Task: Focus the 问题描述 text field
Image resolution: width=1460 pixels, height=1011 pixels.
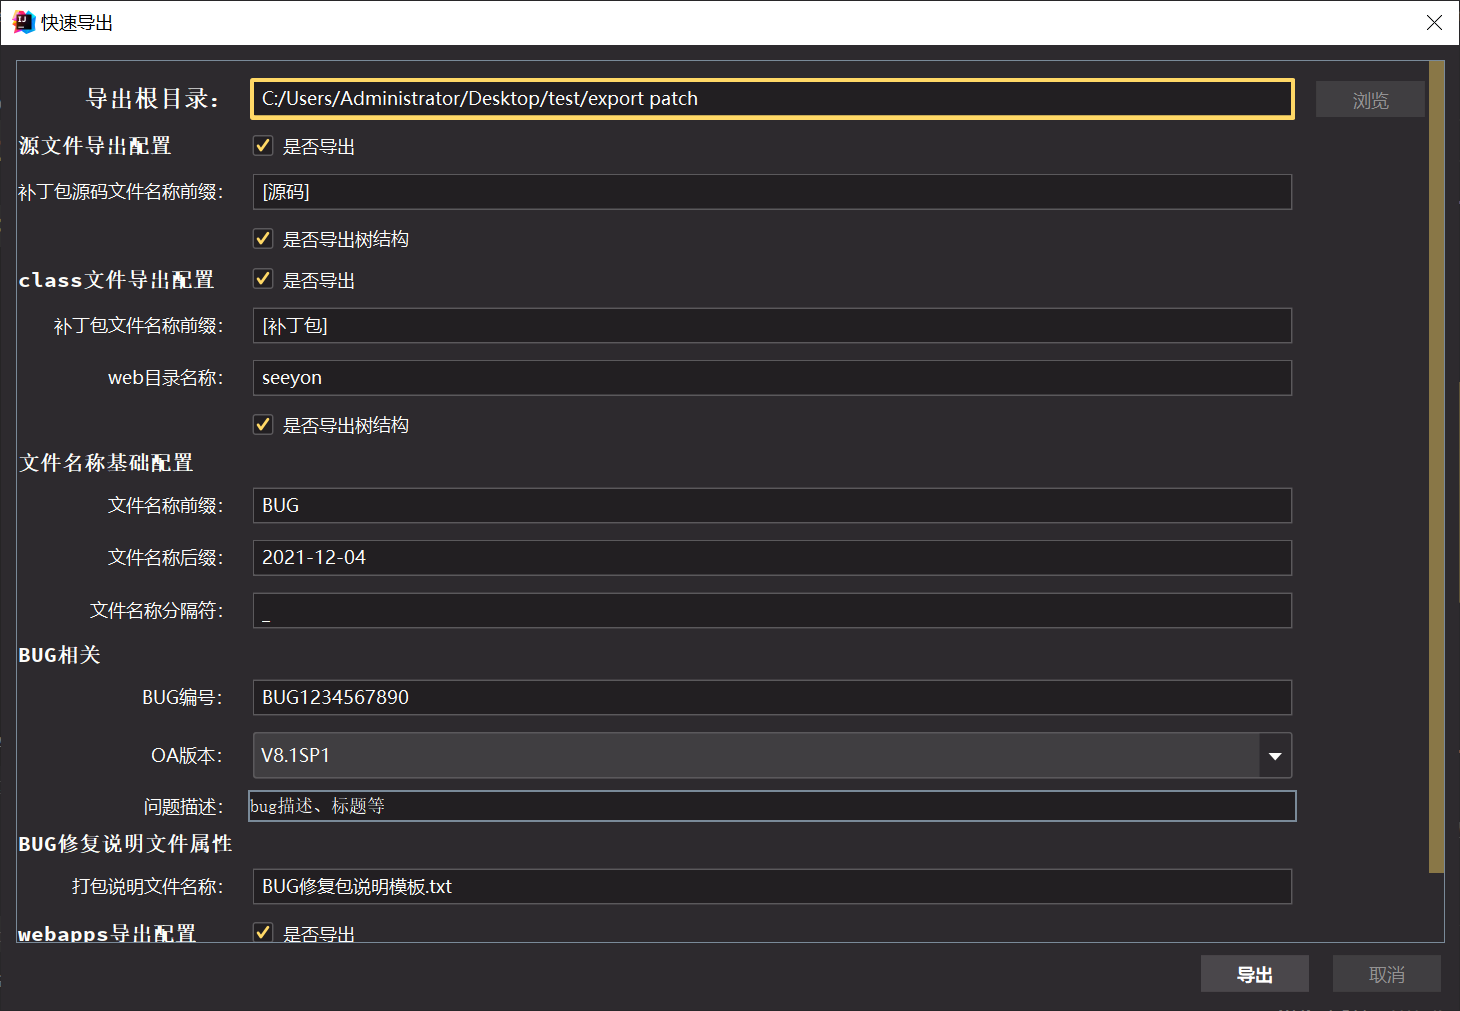Action: tap(772, 806)
